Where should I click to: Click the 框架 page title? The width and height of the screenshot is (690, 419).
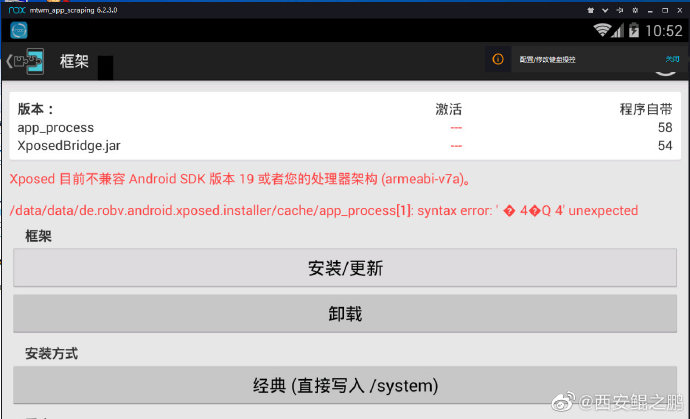[74, 61]
